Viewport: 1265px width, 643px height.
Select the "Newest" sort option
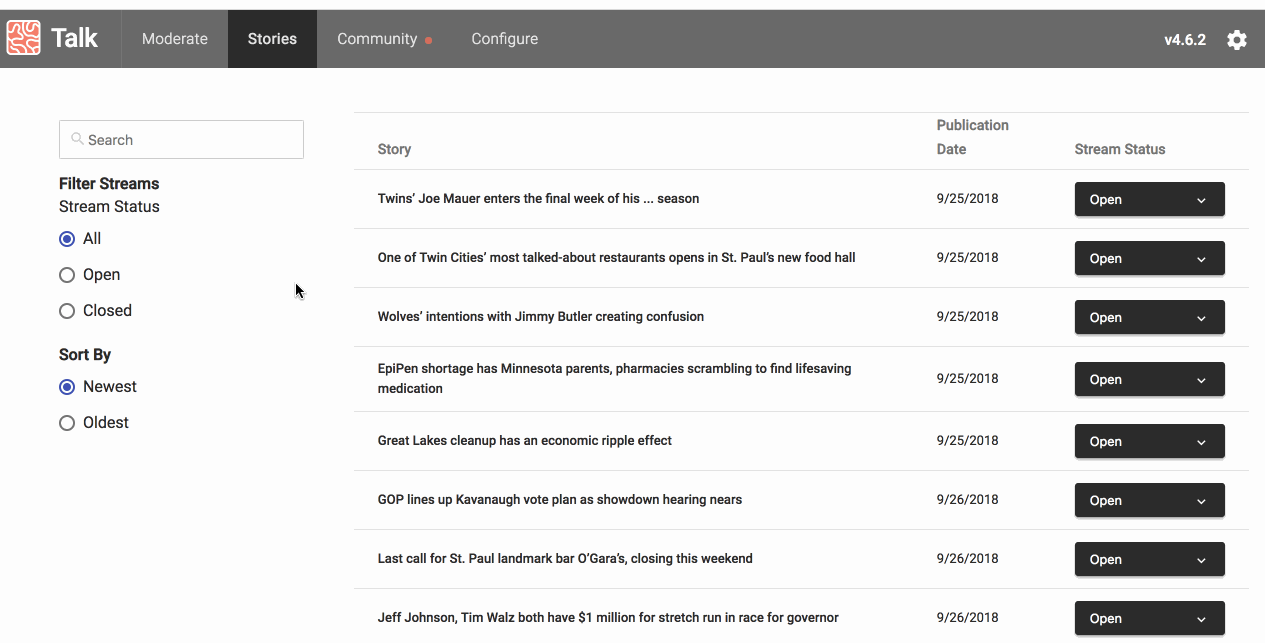pyautogui.click(x=67, y=386)
